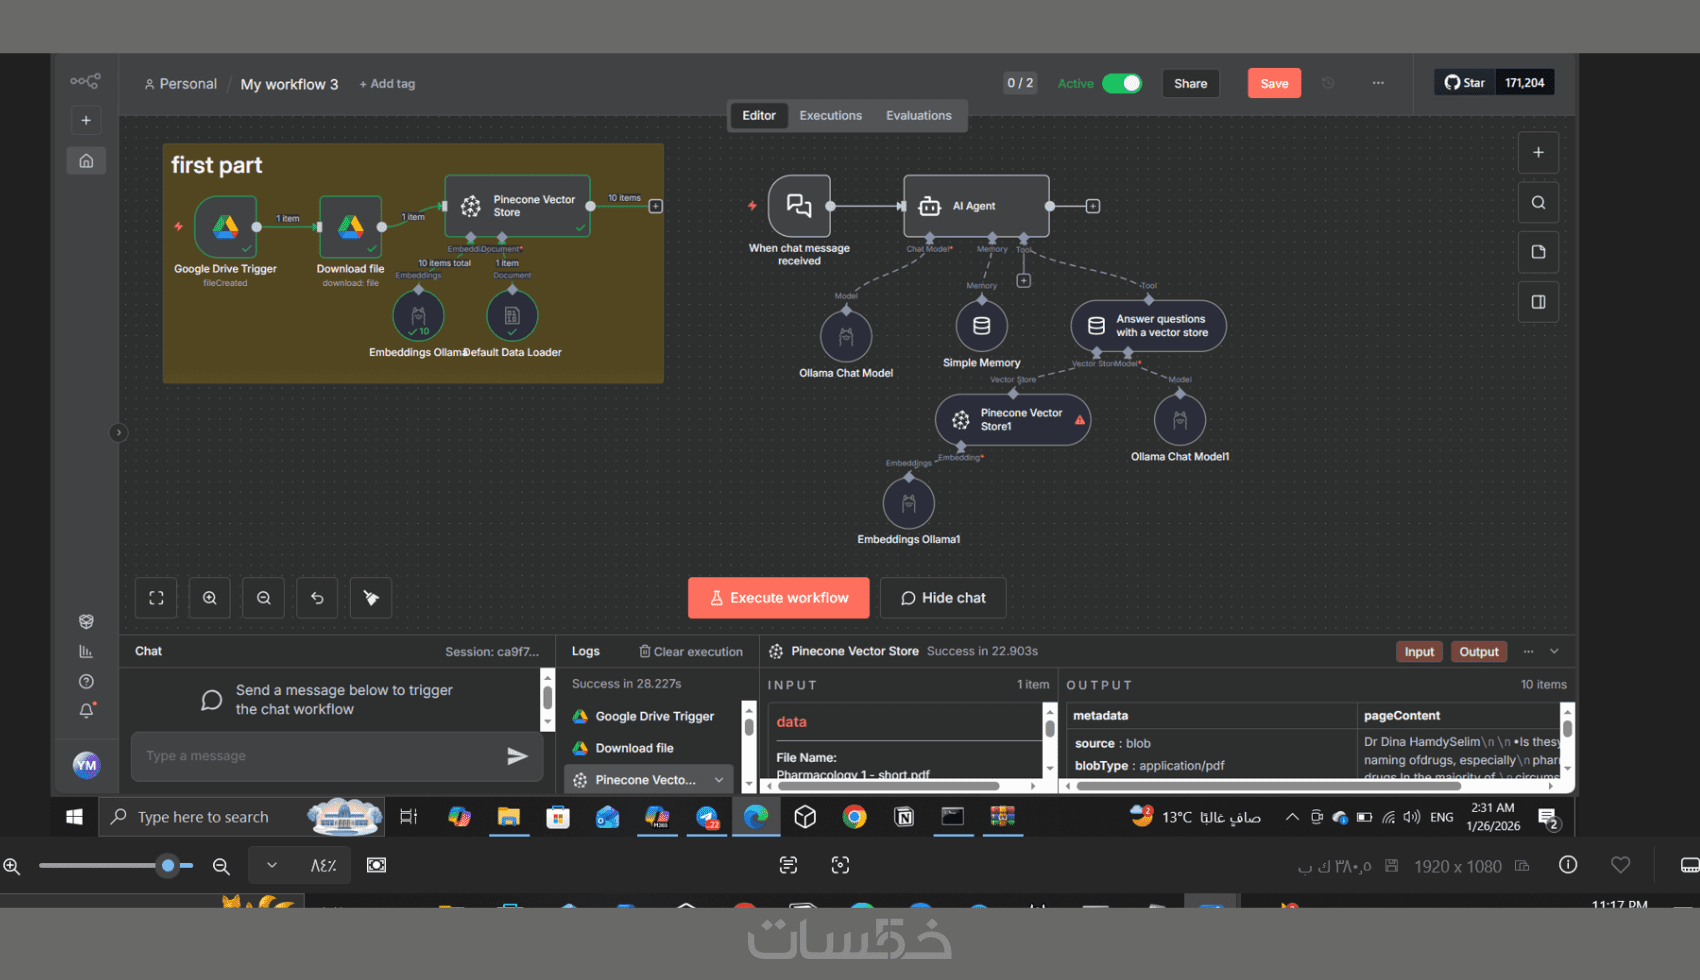Toggle the Input pane in the logs
Viewport: 1700px width, 980px height.
(x=1419, y=652)
